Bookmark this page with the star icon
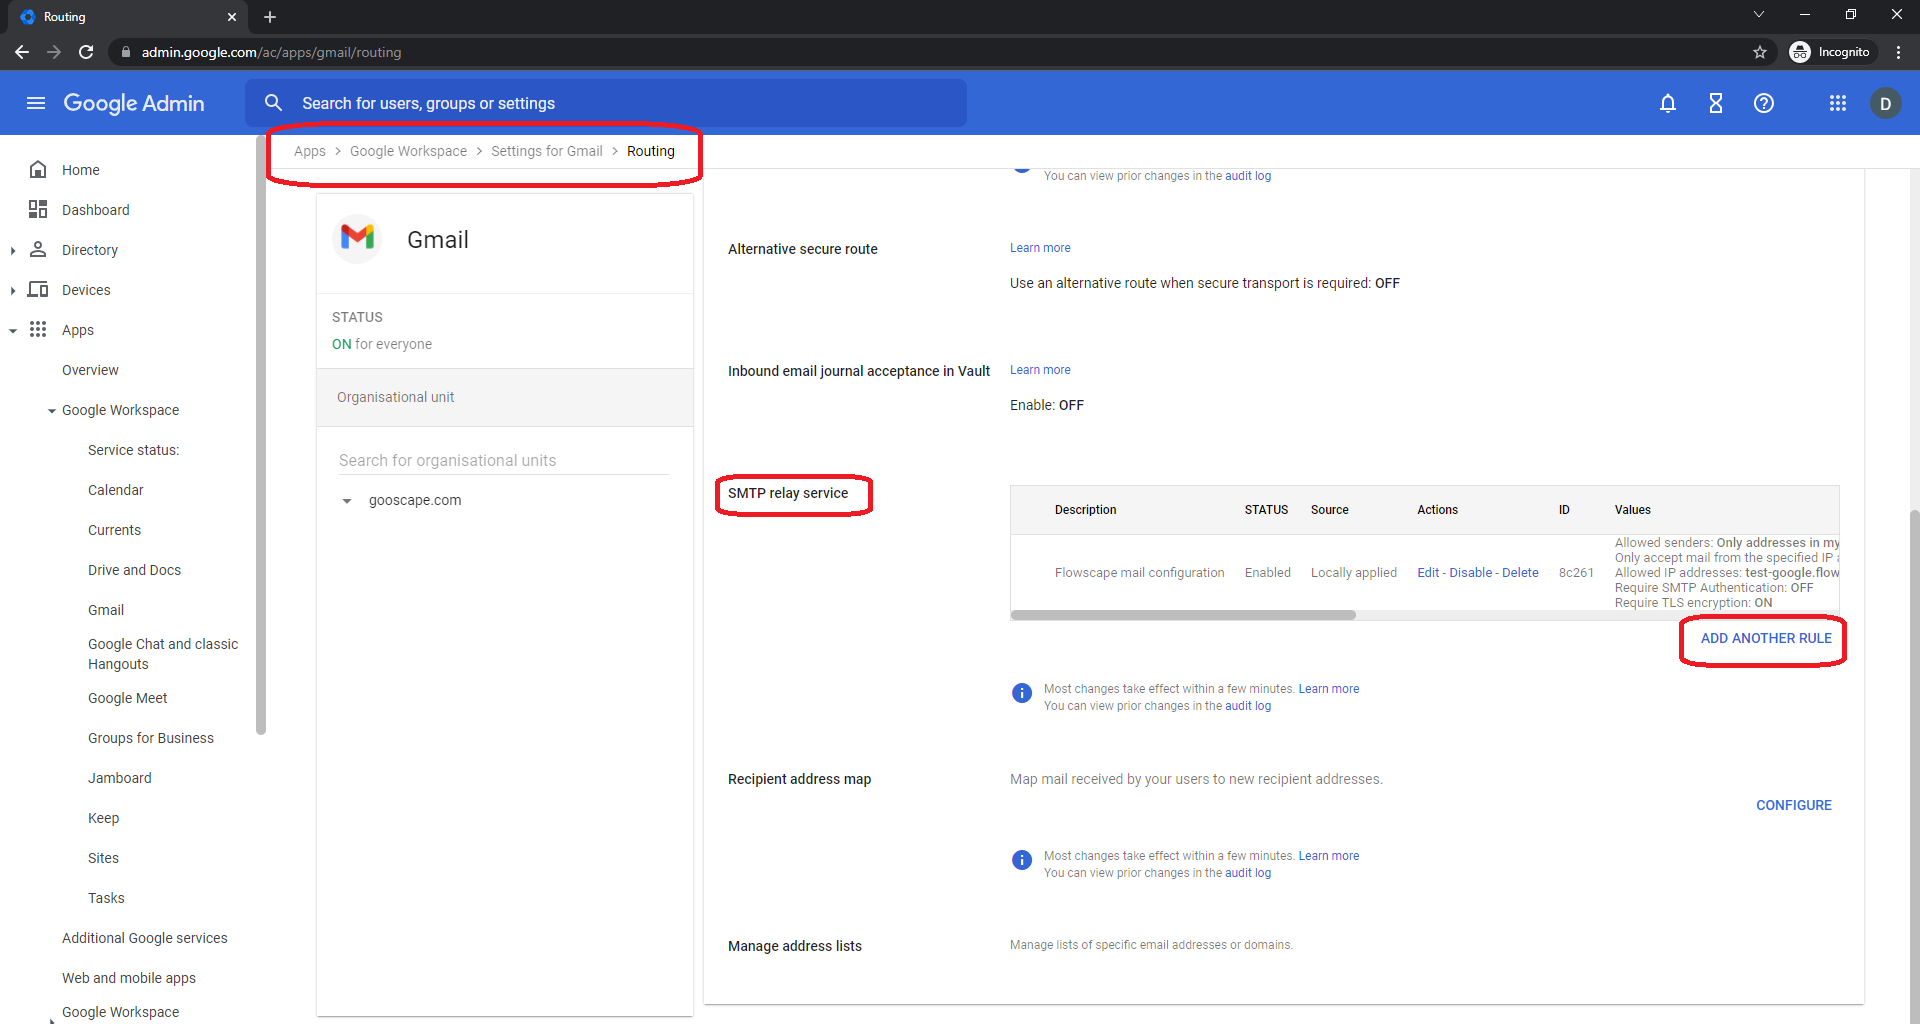The height and width of the screenshot is (1024, 1920). pos(1760,52)
